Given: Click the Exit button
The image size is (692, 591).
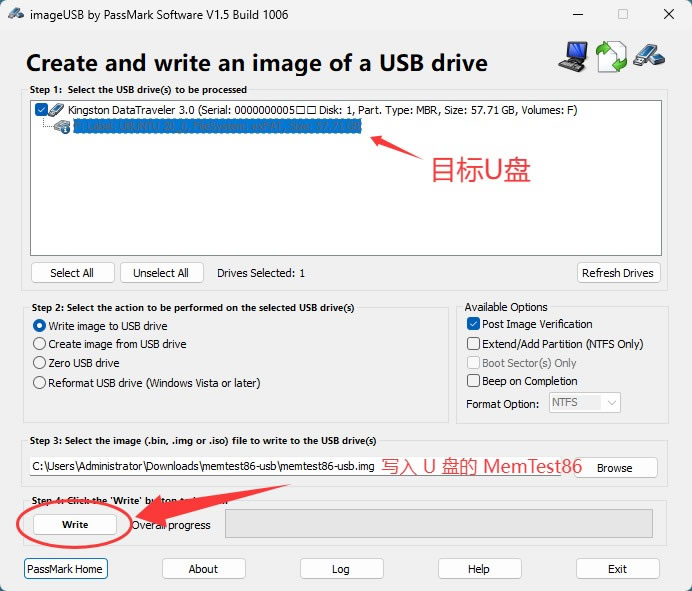Looking at the screenshot, I should 617,569.
